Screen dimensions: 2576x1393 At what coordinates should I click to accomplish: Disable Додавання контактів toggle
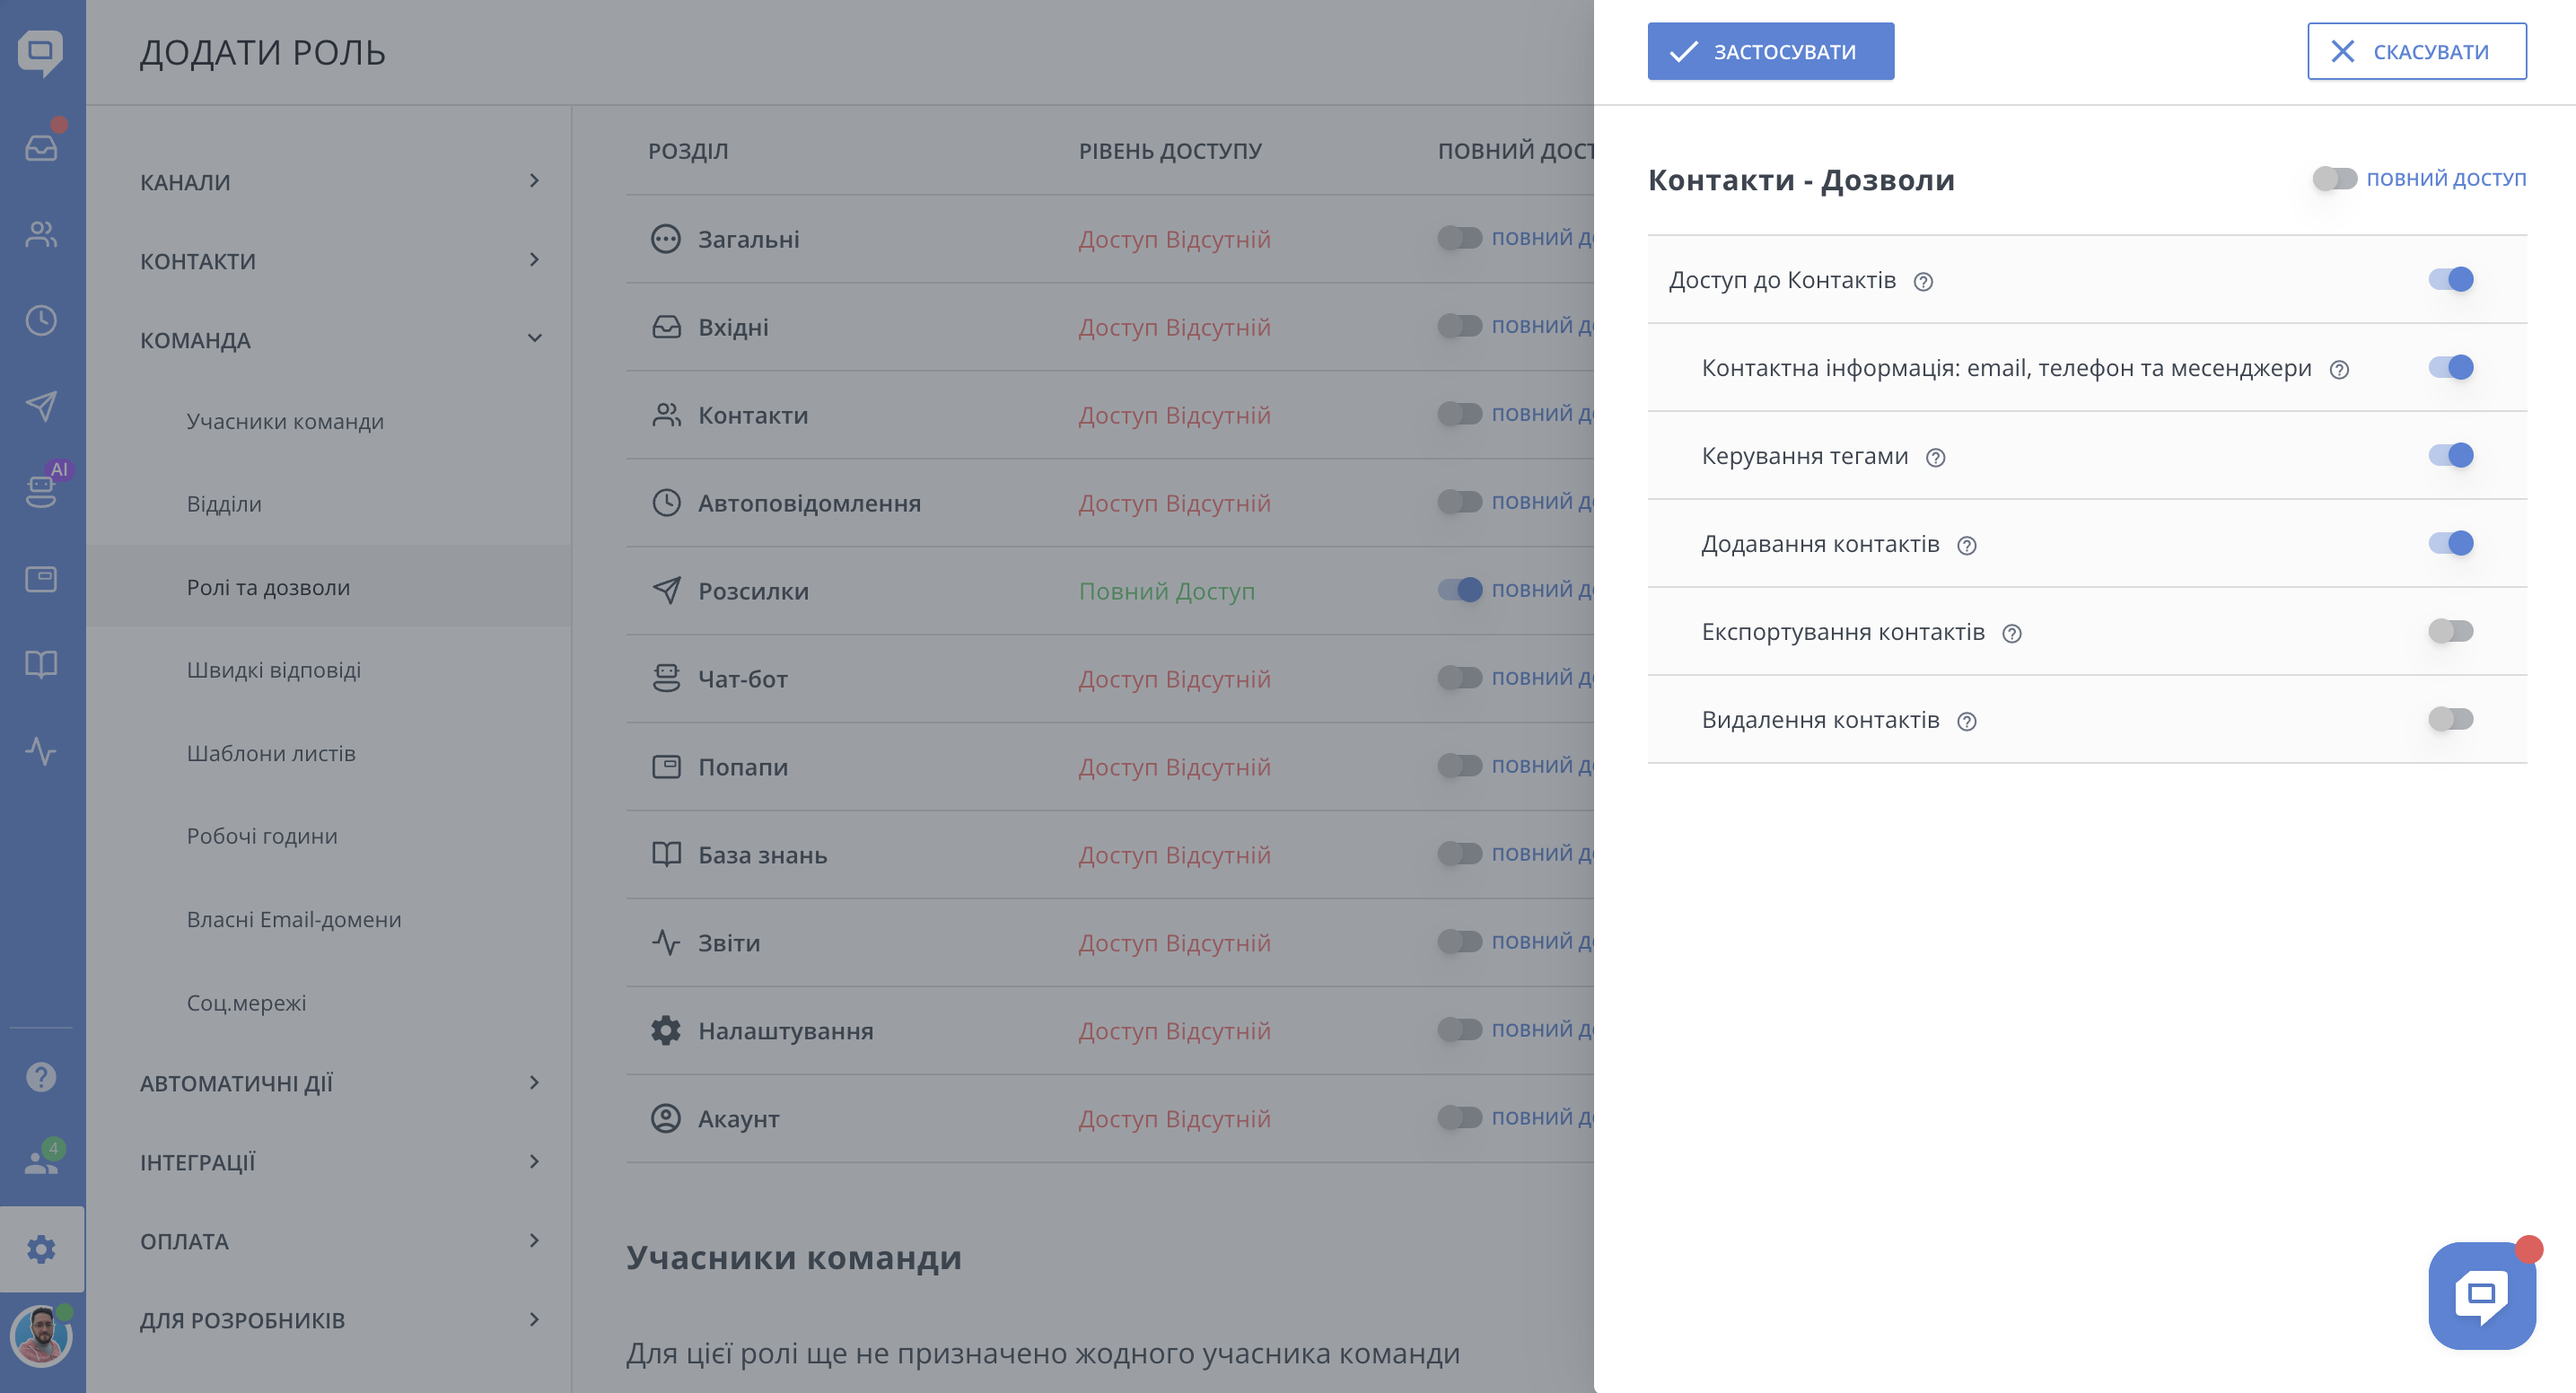2450,543
